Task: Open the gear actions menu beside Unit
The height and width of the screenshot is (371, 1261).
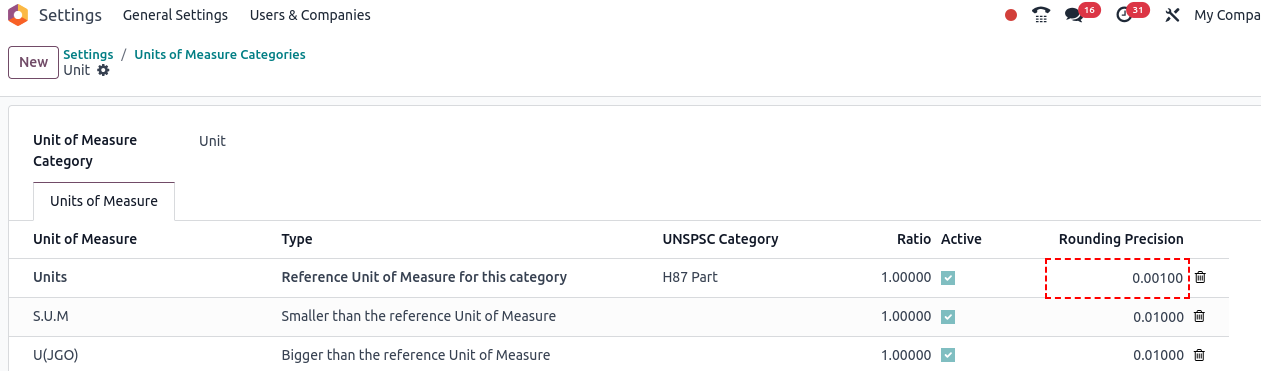Action: point(103,71)
